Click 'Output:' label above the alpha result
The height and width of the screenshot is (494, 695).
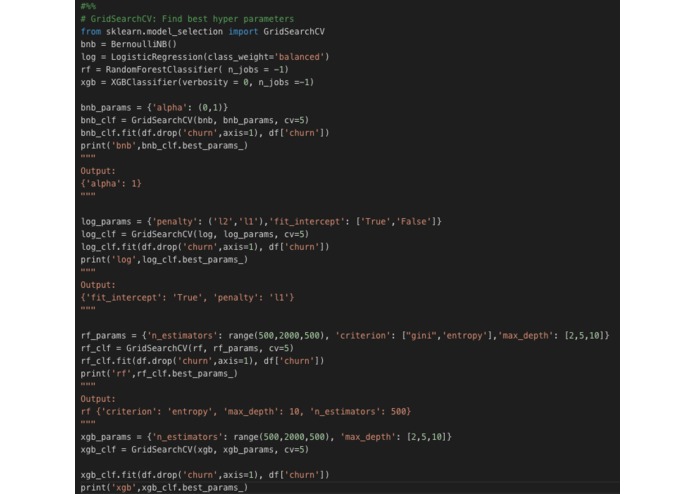(x=98, y=171)
